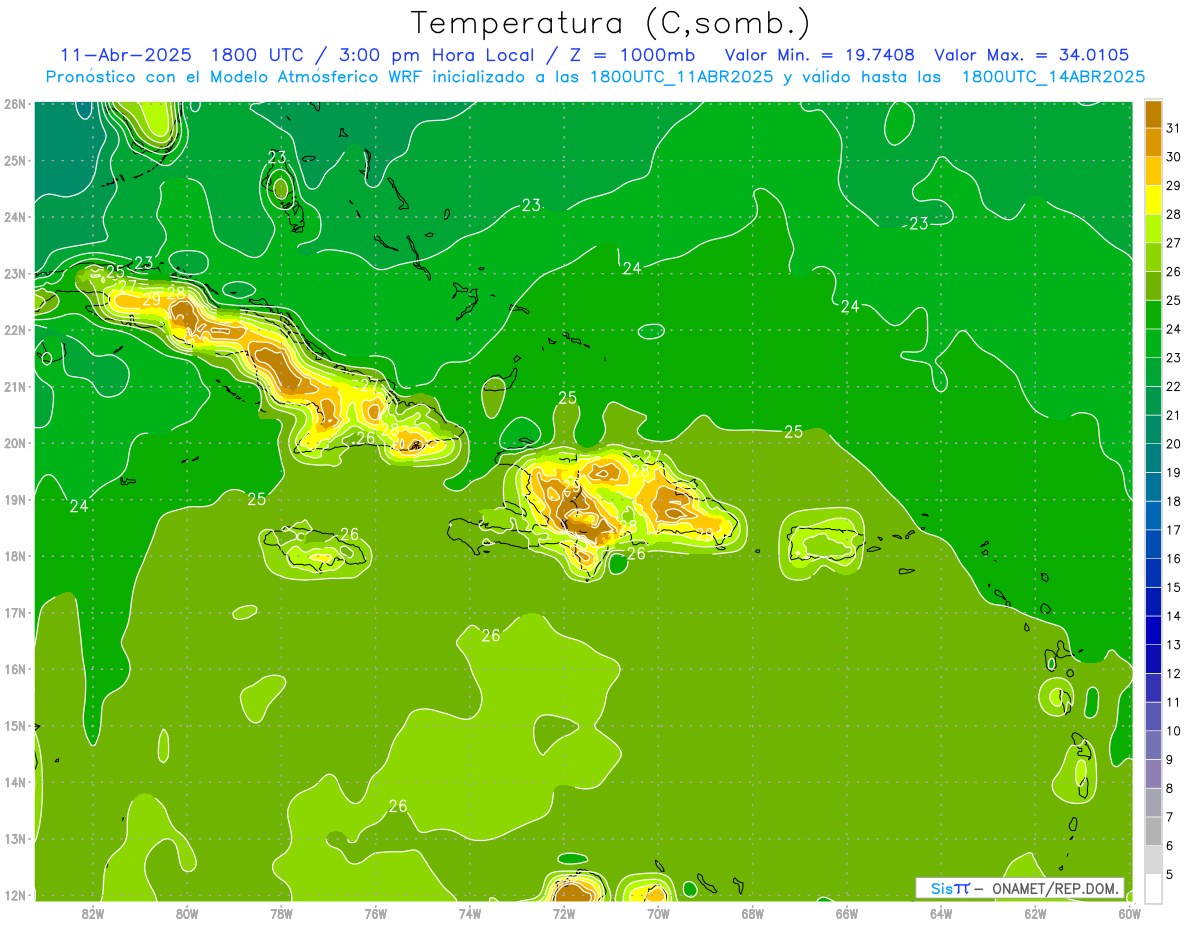
Task: Click the value '22' on the color legend
Action: 1174,387
